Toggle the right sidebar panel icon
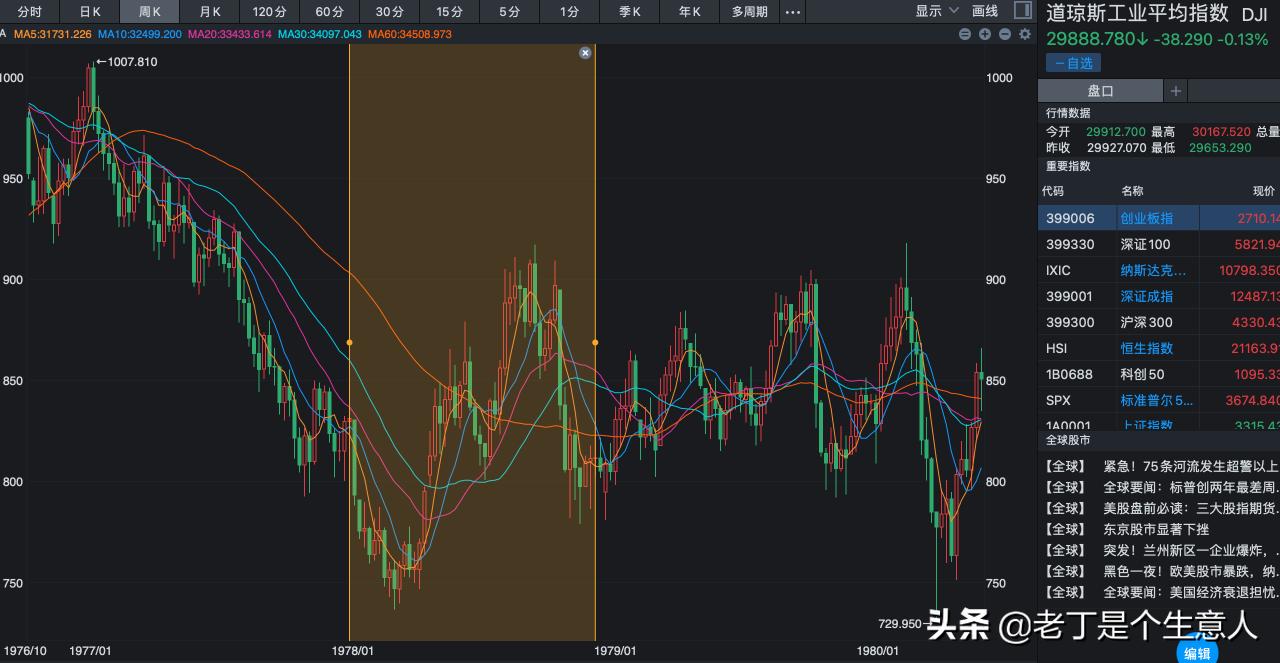Image resolution: width=1280 pixels, height=663 pixels. point(1022,11)
